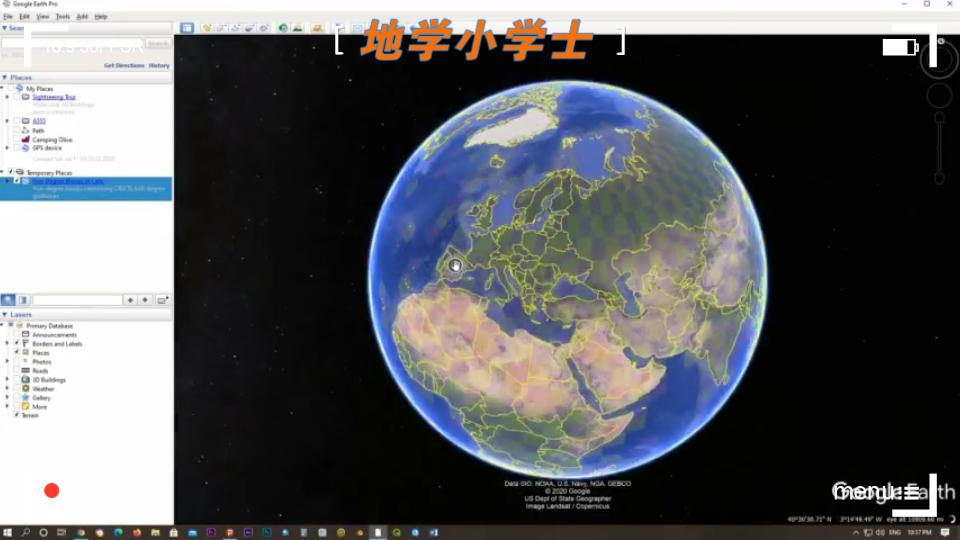This screenshot has height=540, width=960.
Task: Open the File menu
Action: click(8, 17)
